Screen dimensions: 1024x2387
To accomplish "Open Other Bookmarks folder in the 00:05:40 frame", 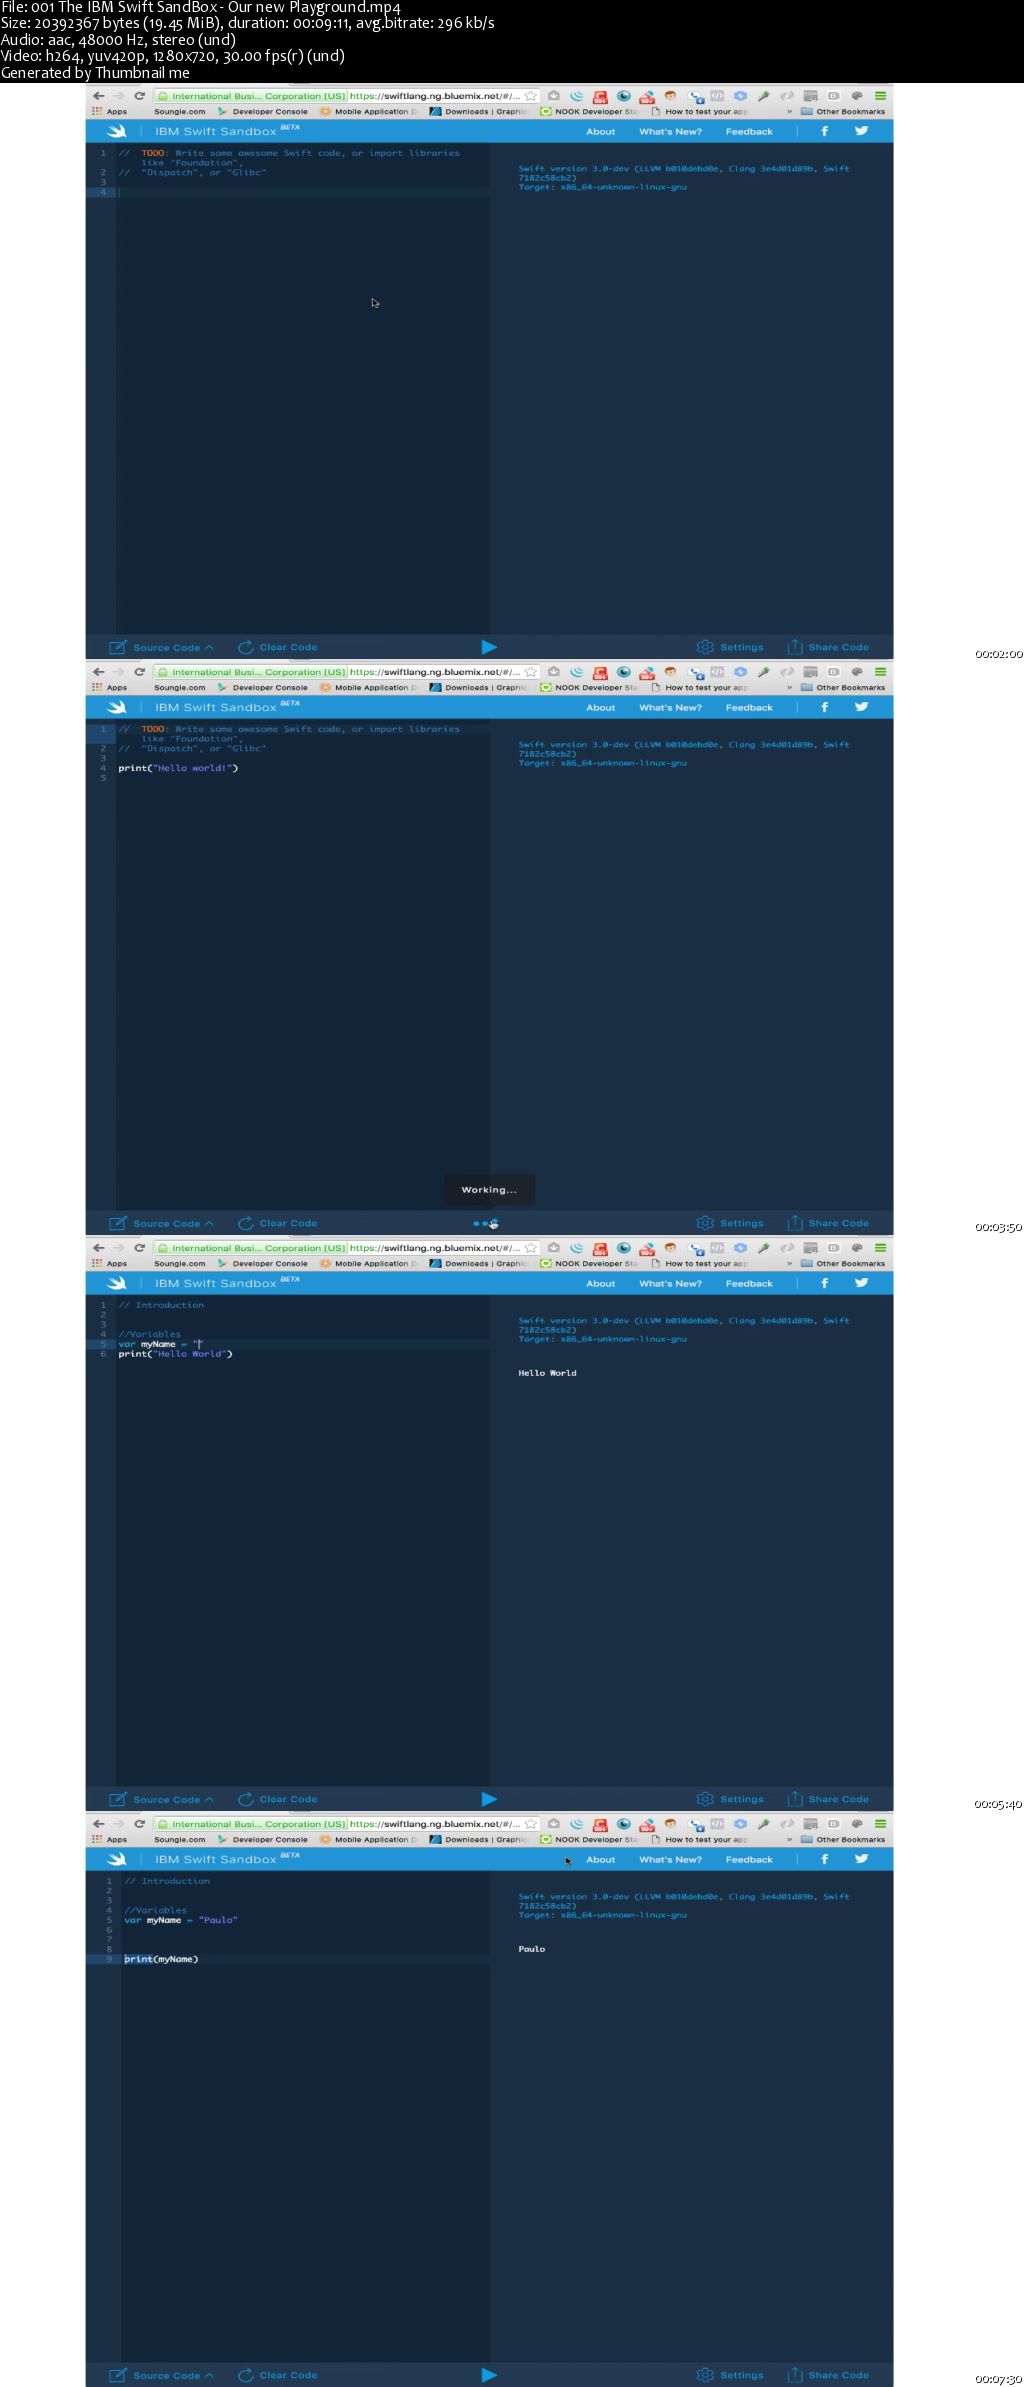I will [843, 1264].
